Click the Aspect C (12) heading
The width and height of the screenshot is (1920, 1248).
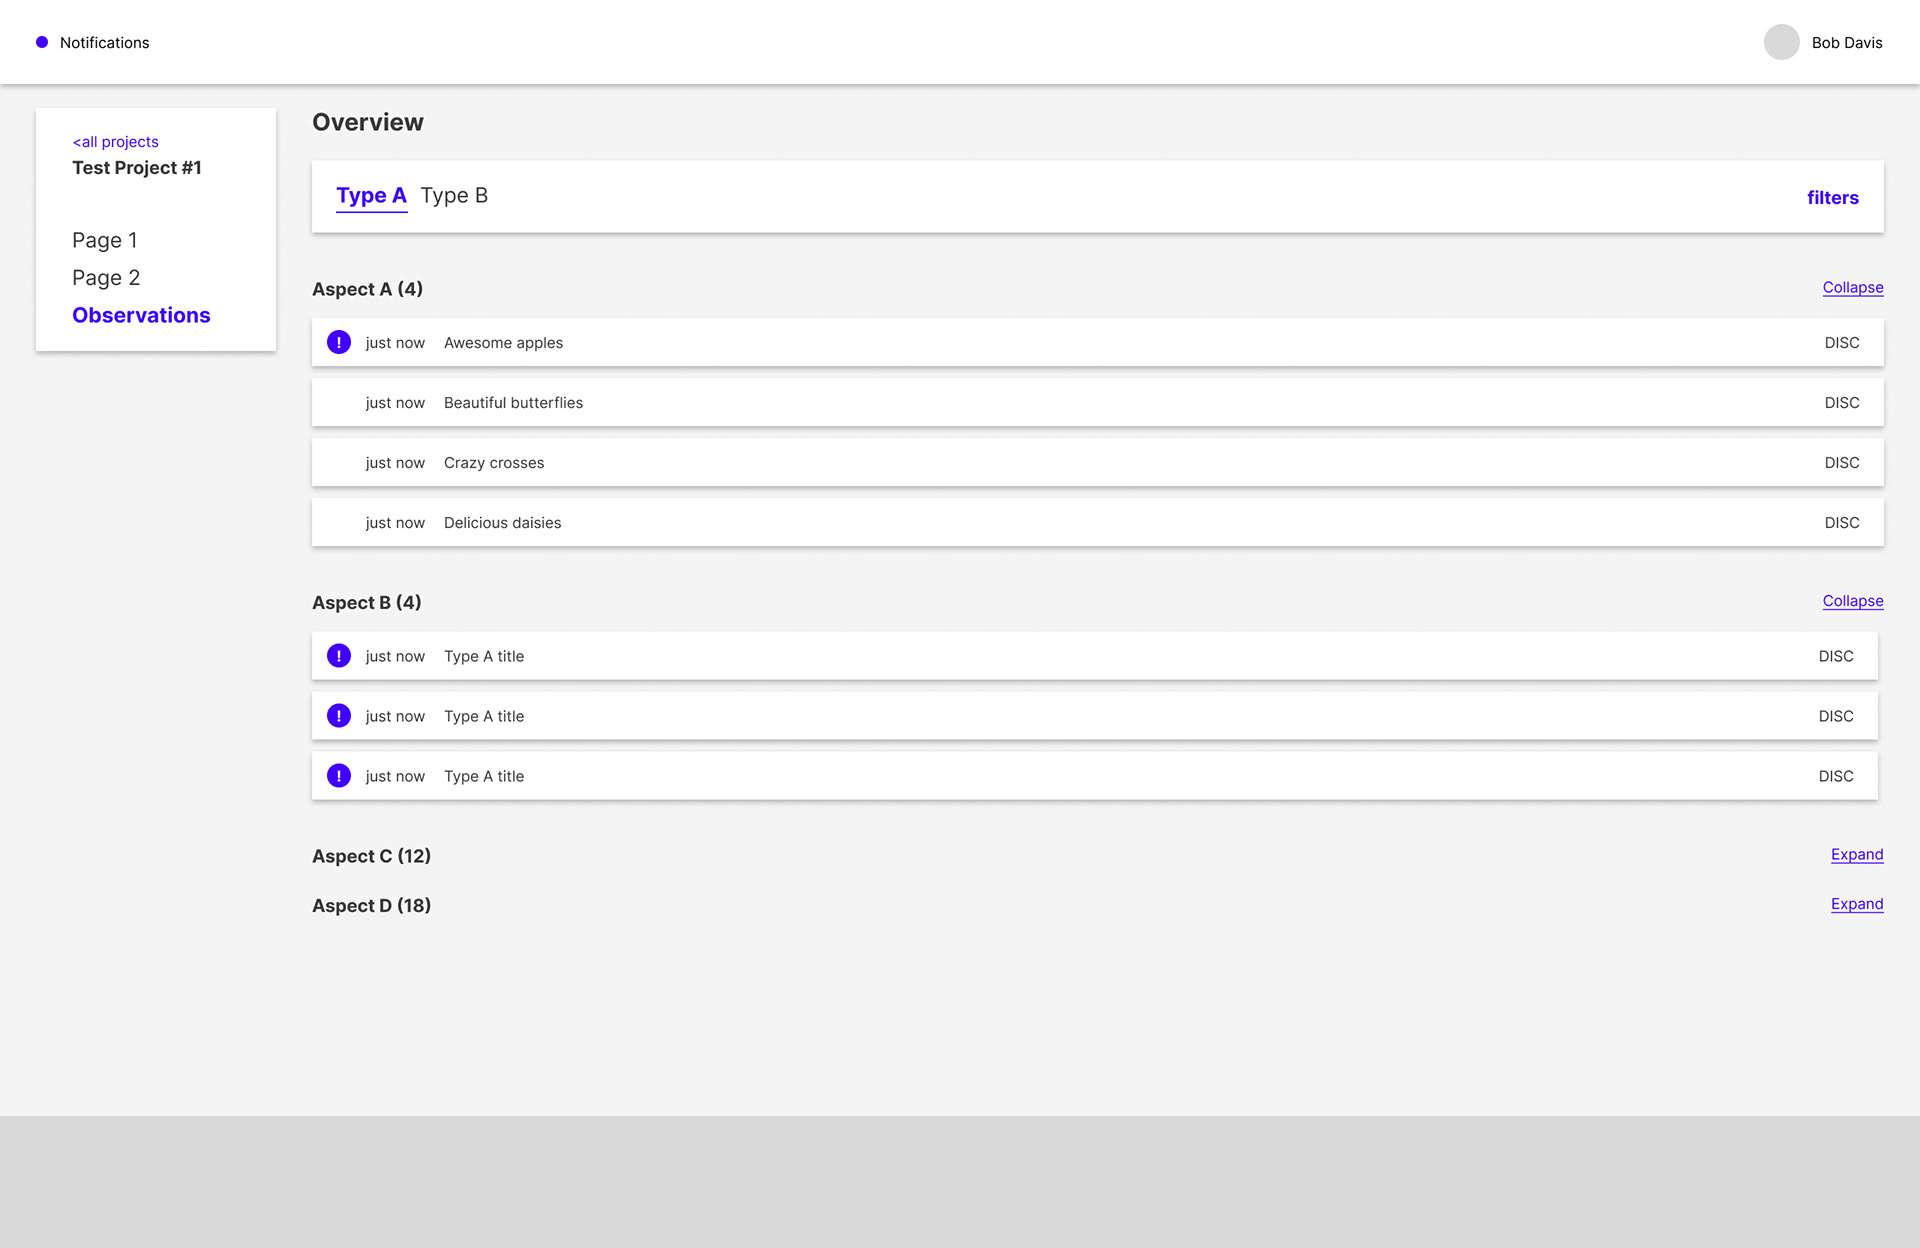click(371, 856)
